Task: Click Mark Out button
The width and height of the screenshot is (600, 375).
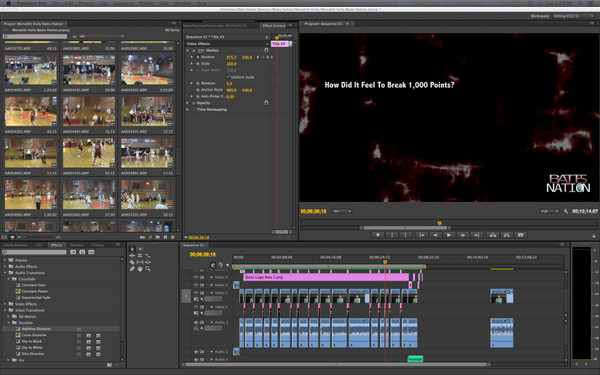Action: 406,235
